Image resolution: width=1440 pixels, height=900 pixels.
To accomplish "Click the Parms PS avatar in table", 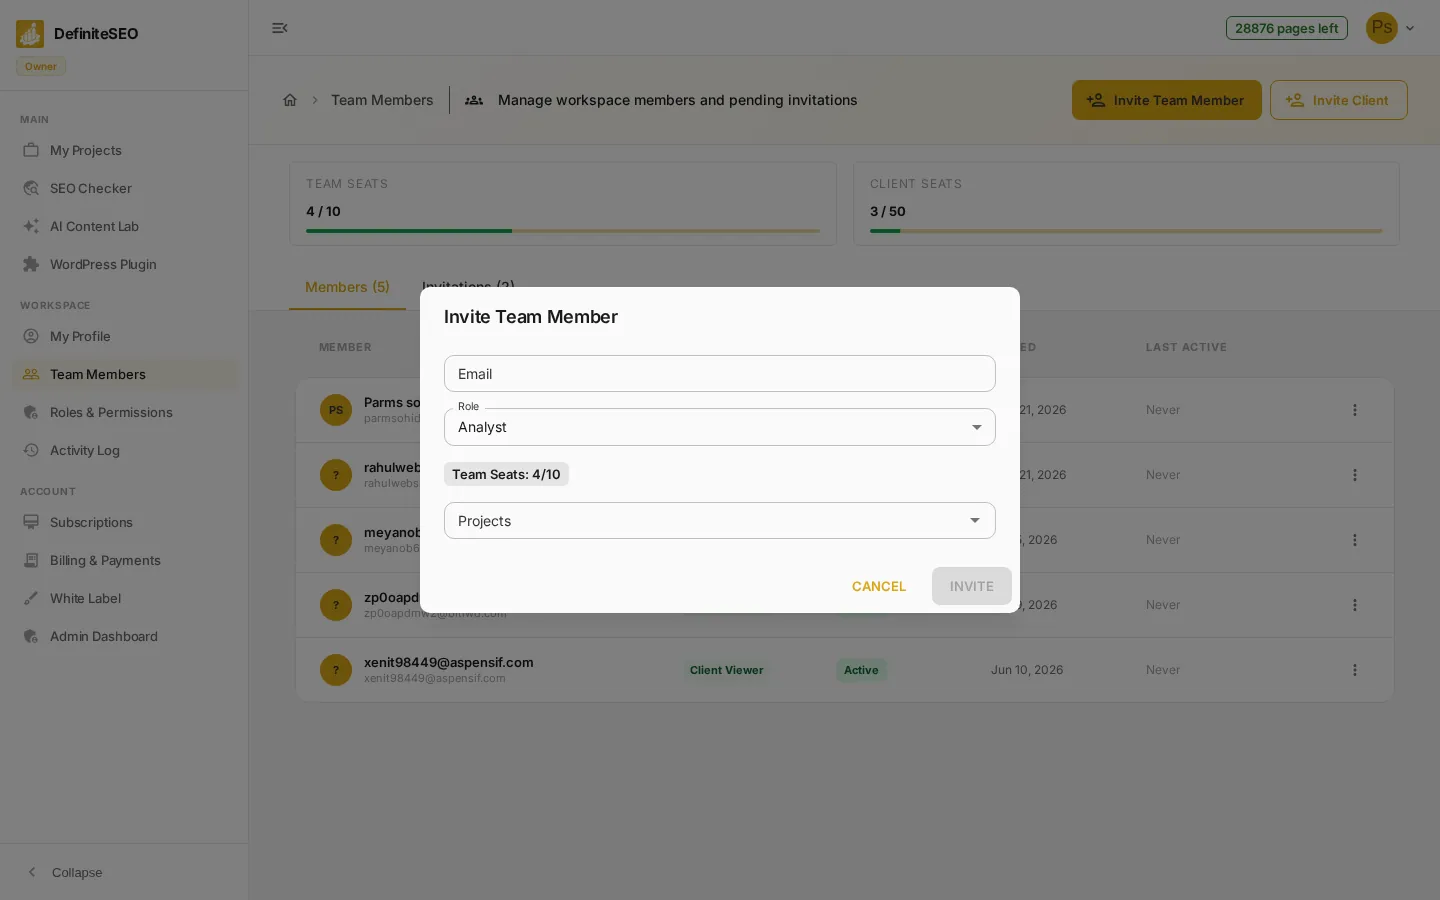I will click(x=336, y=410).
